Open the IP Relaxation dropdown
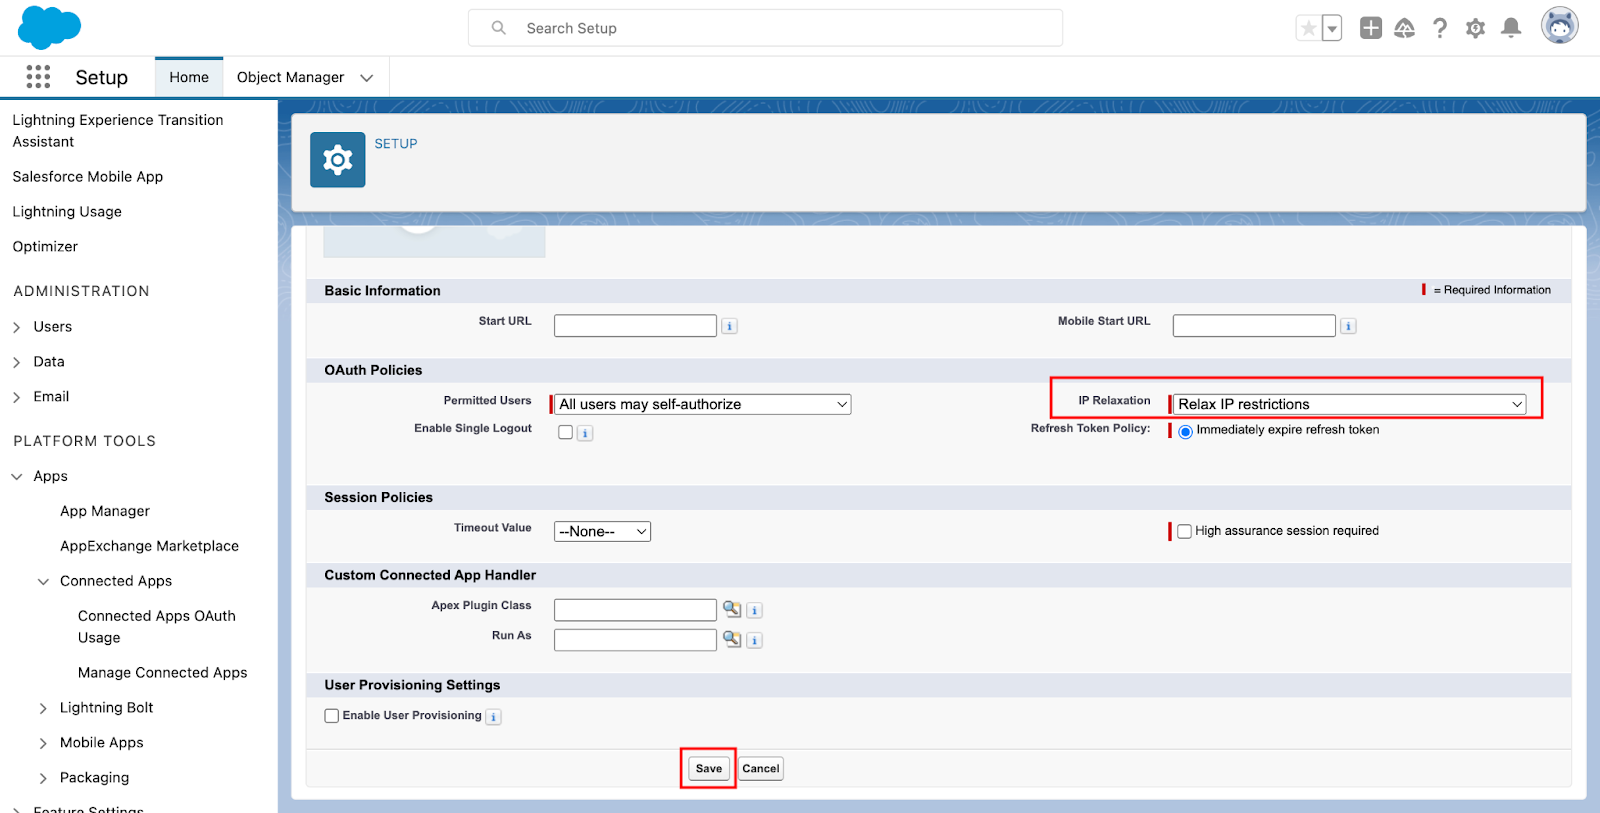1600x813 pixels. [x=1350, y=404]
